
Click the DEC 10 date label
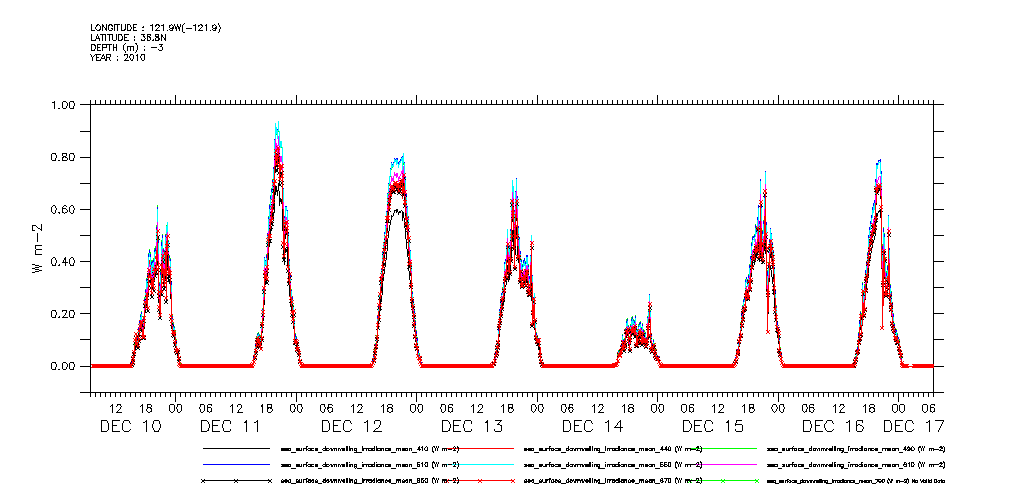pos(131,426)
